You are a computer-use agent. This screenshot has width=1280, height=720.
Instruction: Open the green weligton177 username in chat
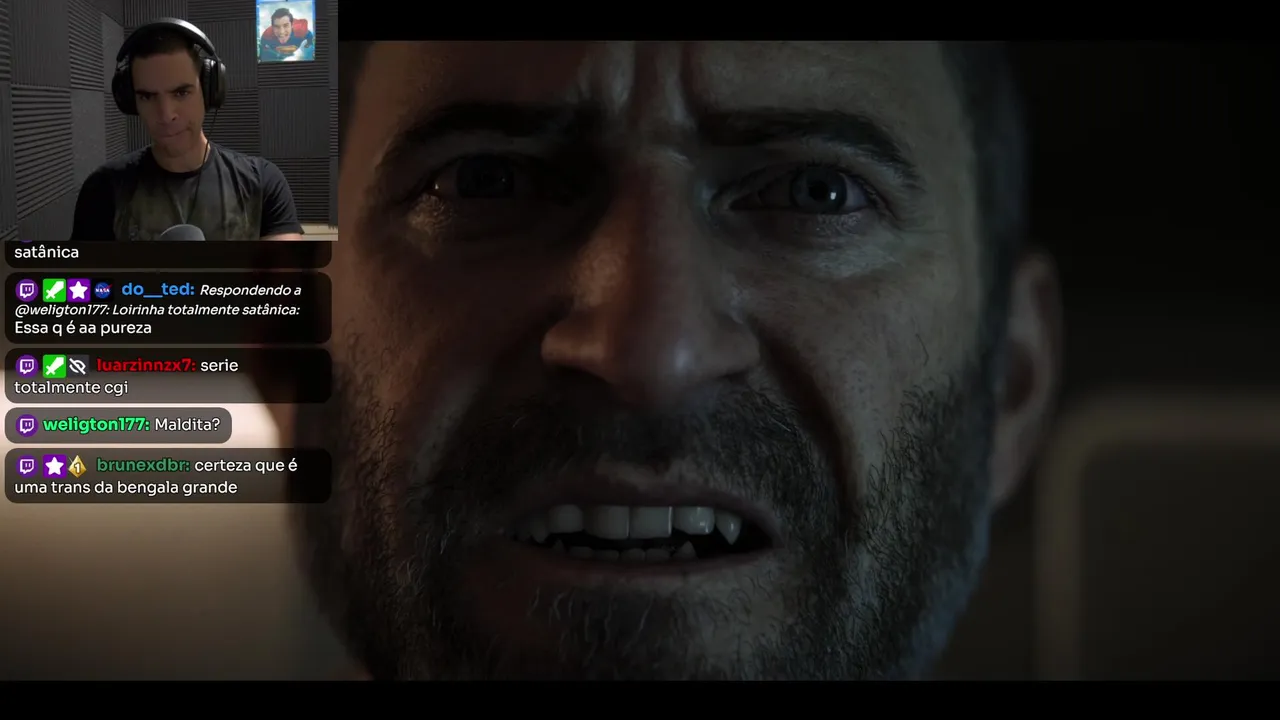point(96,424)
